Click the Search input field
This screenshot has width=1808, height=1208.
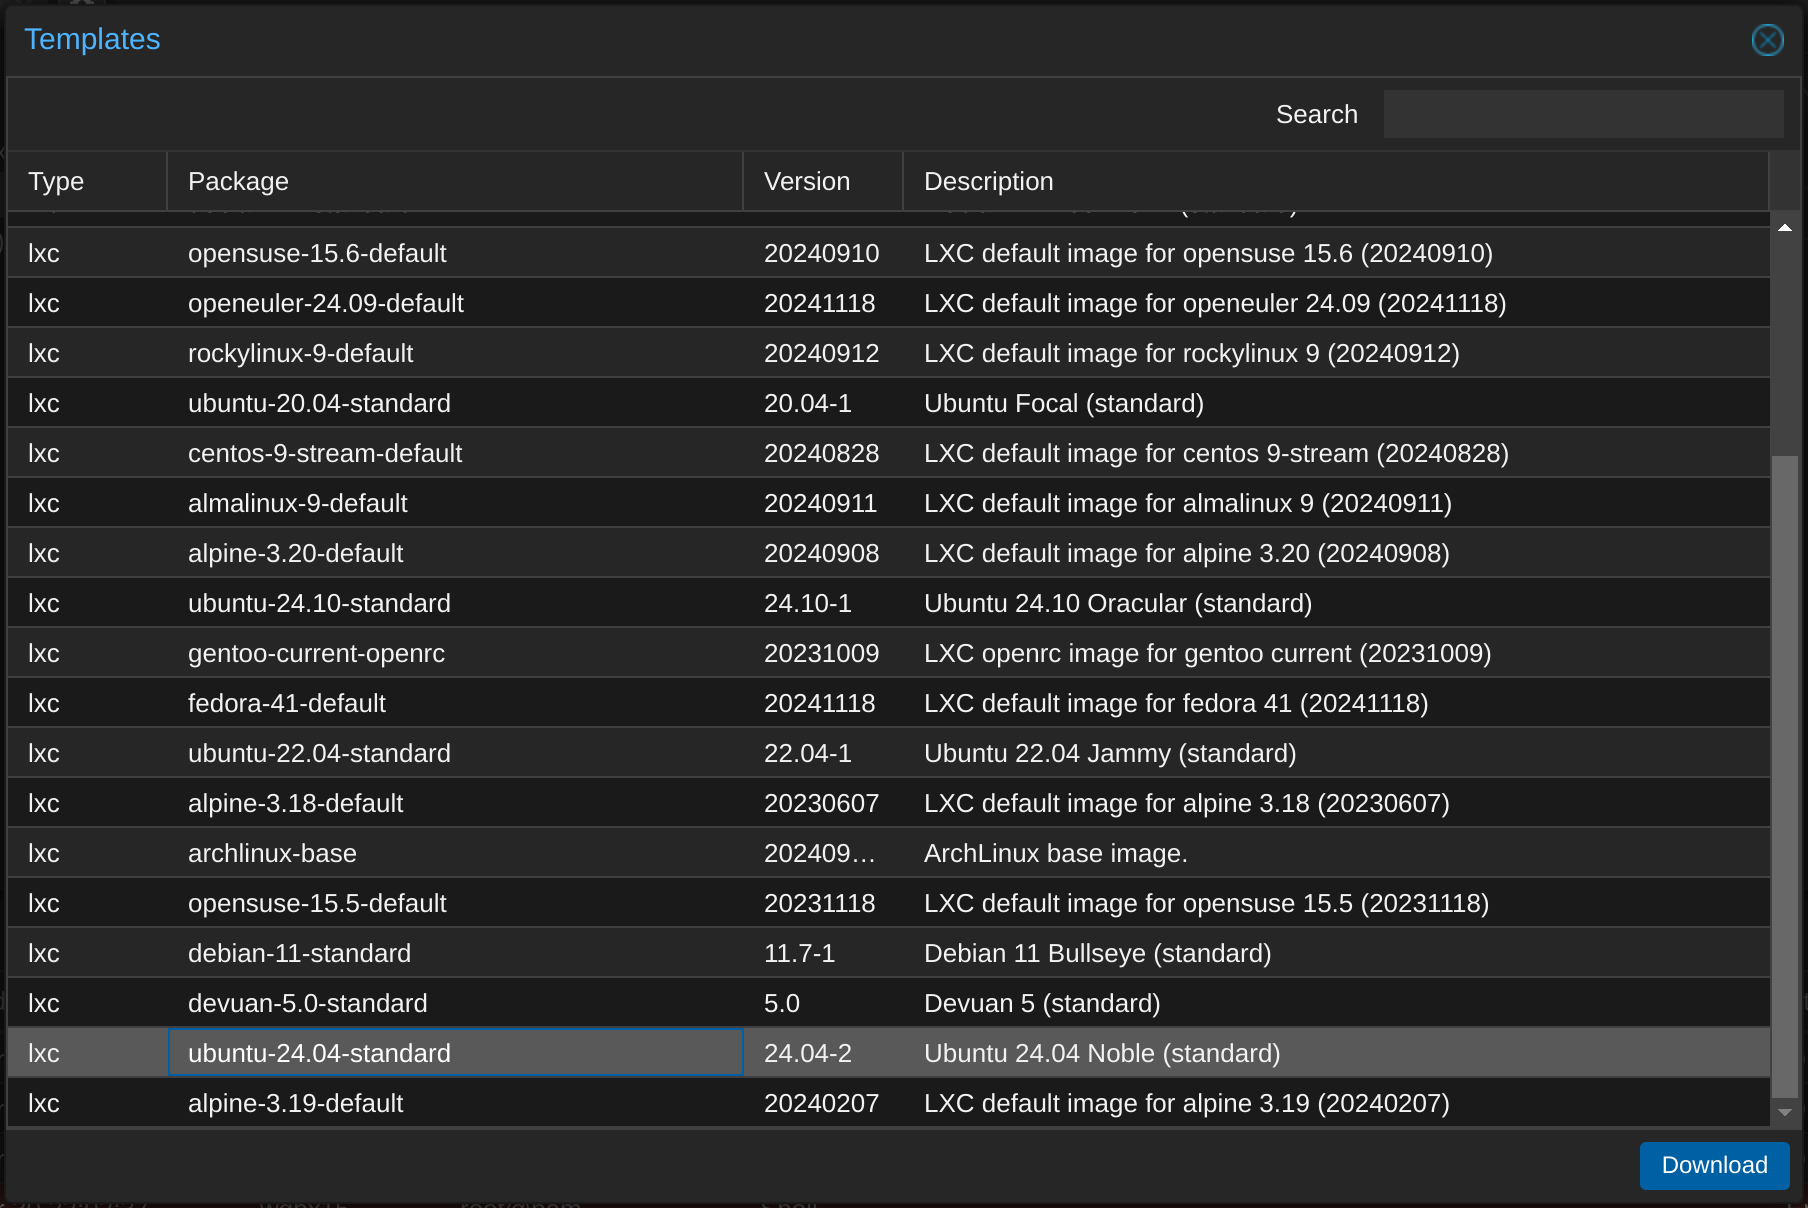tap(1583, 114)
